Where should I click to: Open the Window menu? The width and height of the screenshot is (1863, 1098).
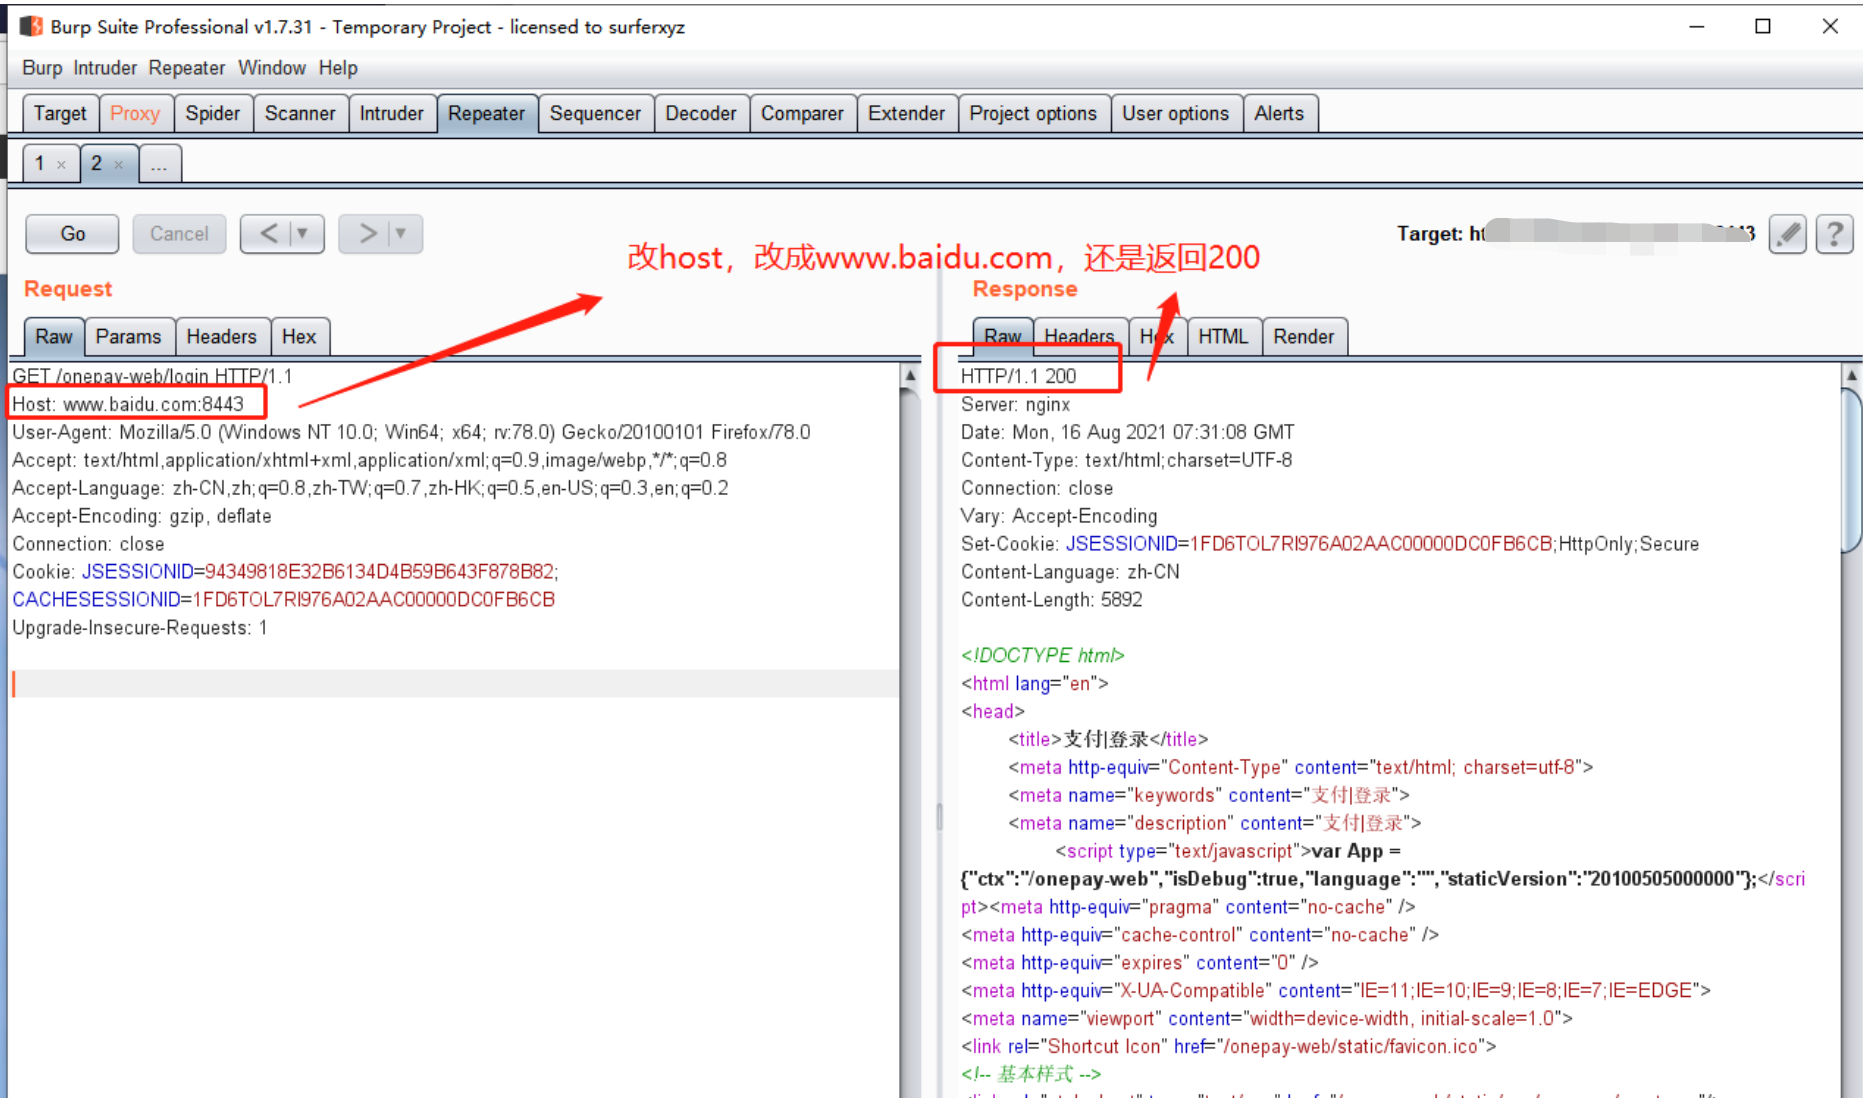pos(272,68)
